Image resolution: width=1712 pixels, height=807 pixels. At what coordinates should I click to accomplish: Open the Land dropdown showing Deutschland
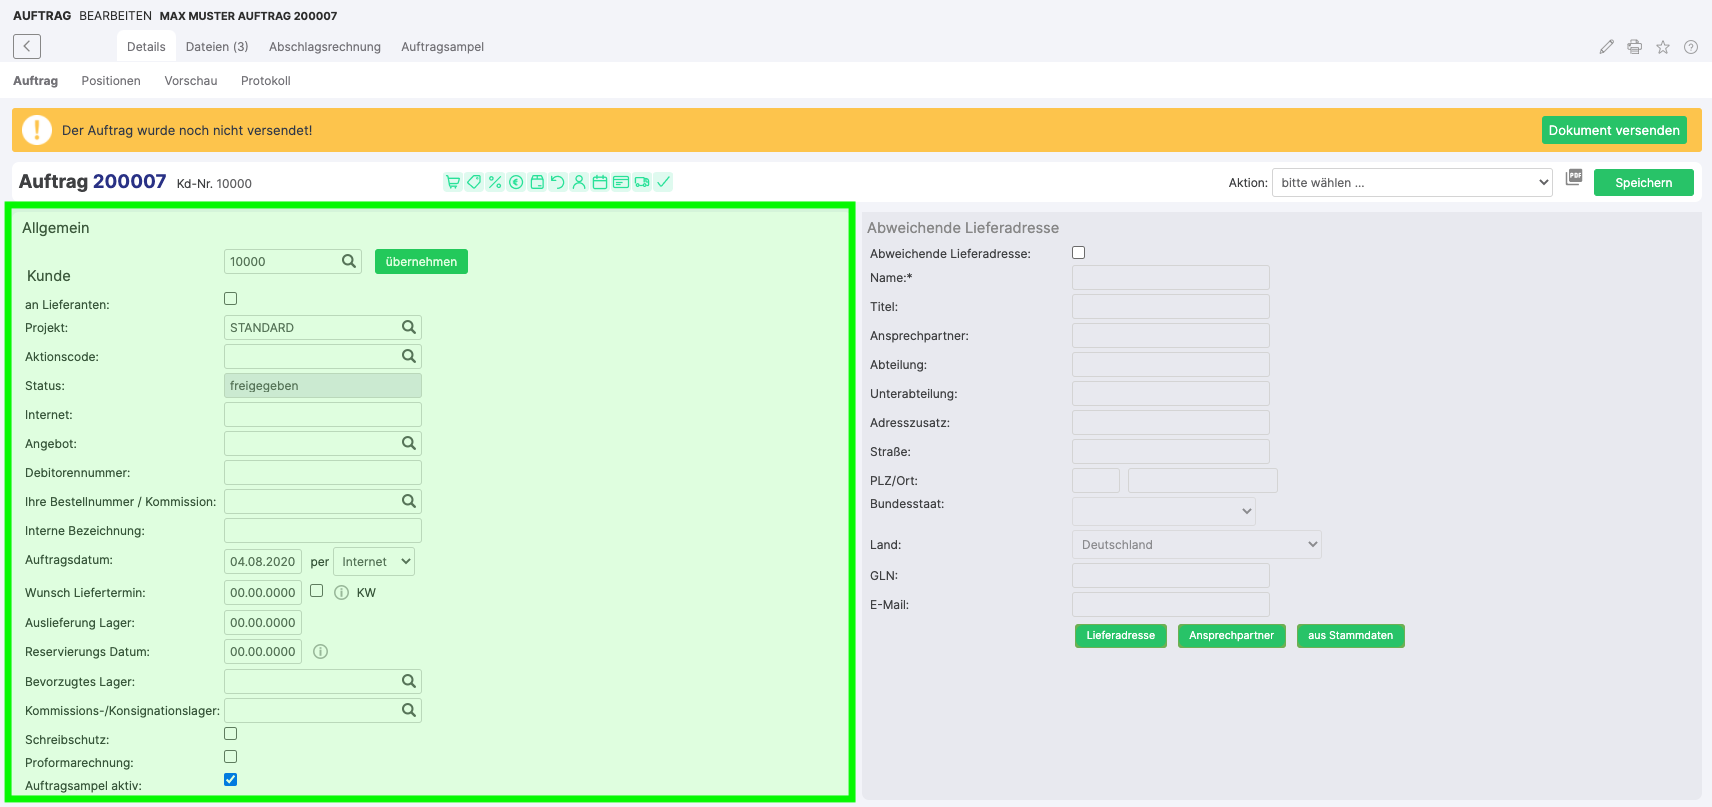(x=1196, y=545)
